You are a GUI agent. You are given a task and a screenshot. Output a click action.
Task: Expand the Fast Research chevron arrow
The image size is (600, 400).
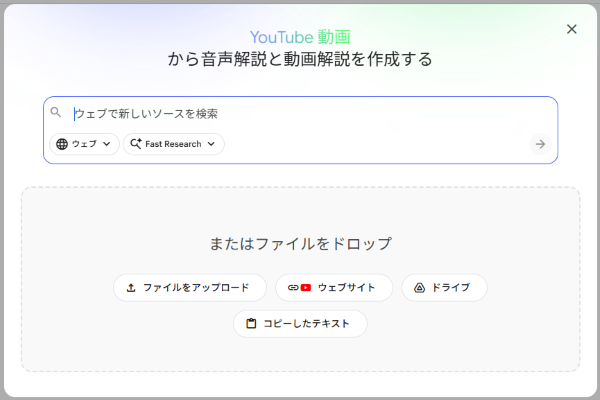[x=211, y=144]
